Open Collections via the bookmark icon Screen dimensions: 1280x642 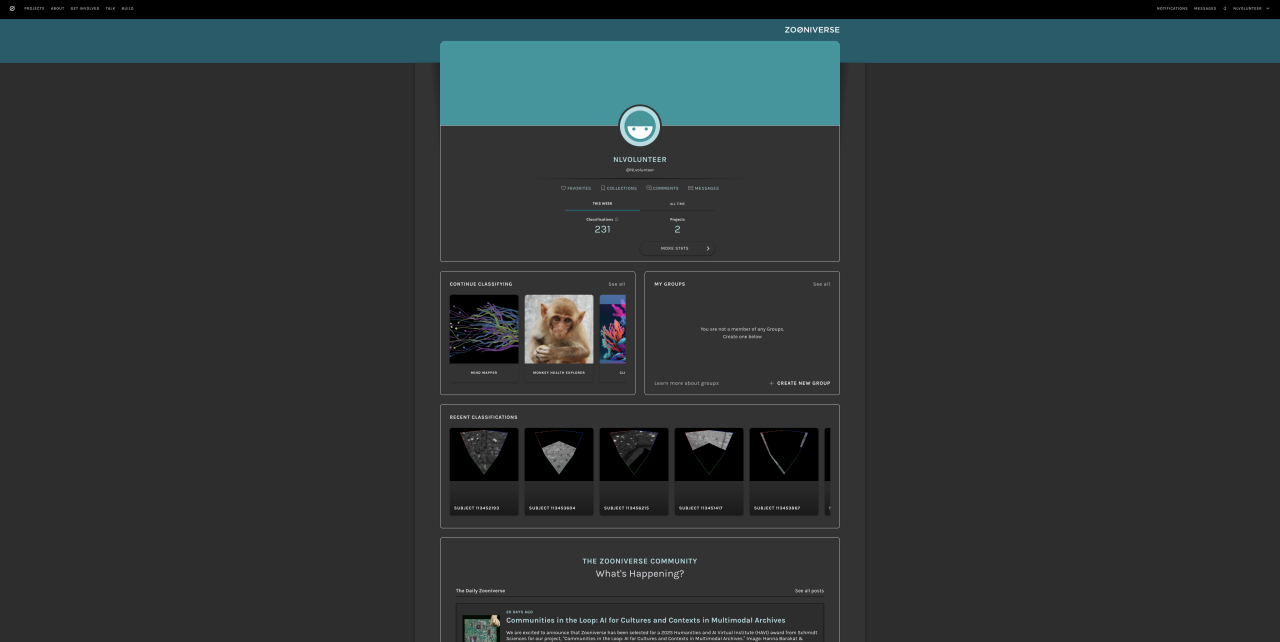[619, 188]
